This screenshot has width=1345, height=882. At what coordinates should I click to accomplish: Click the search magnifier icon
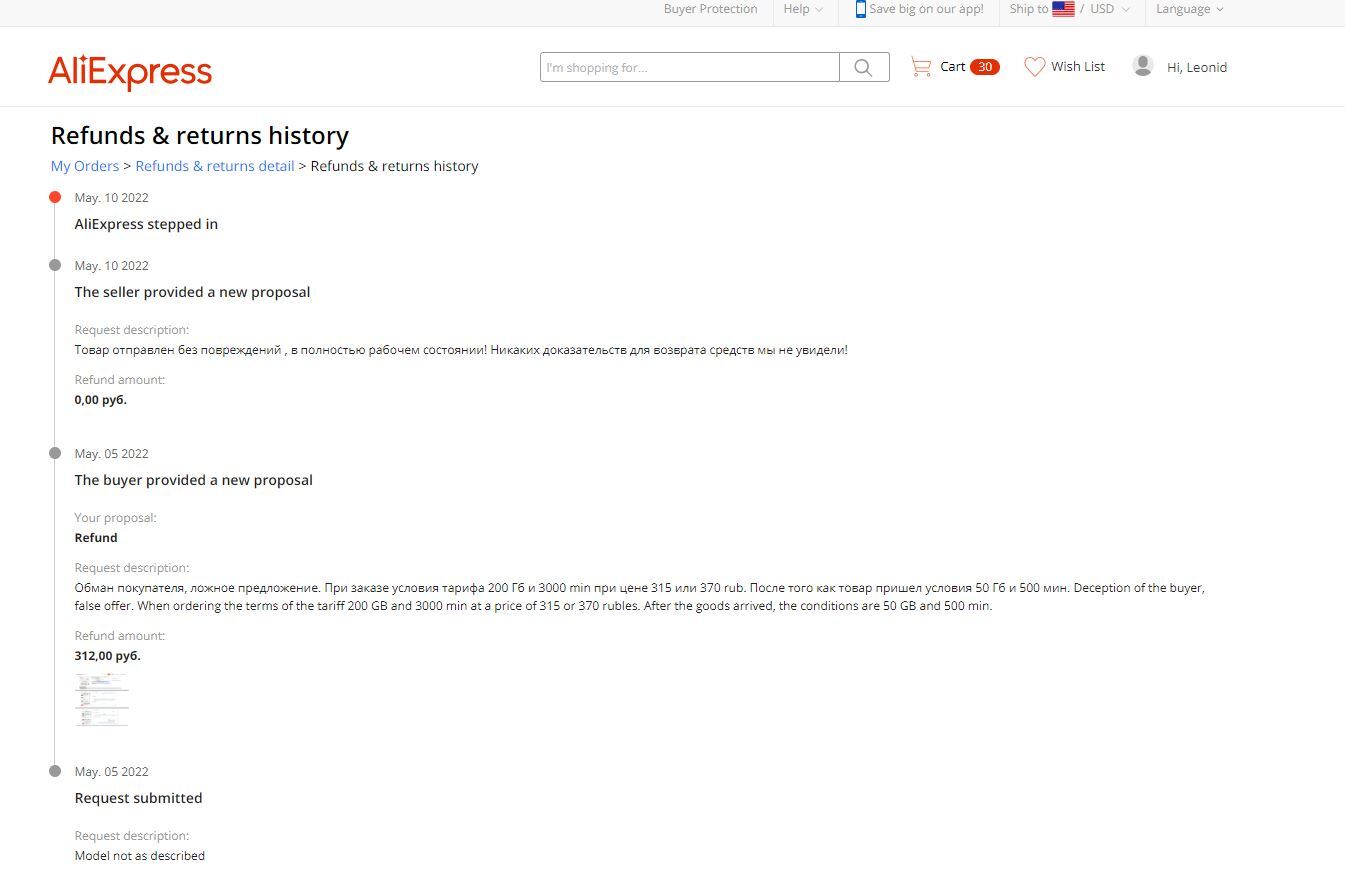[x=864, y=67]
